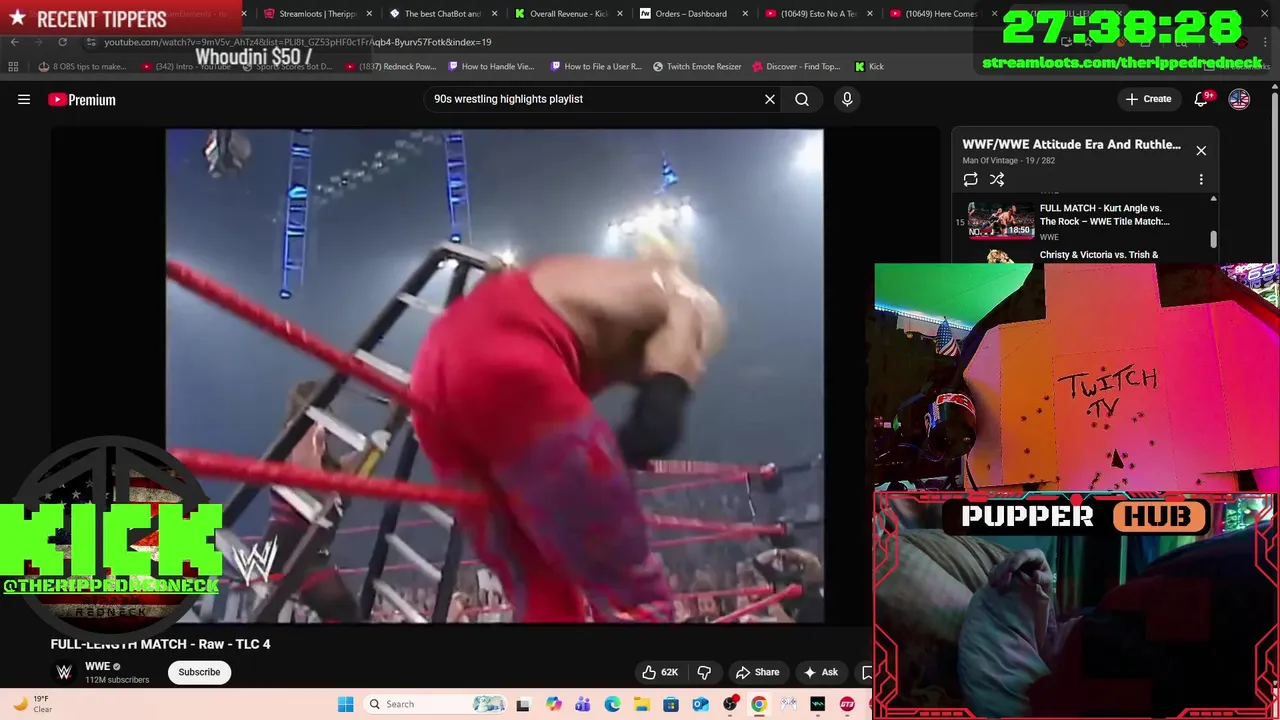The image size is (1280, 720).
Task: Open Kick bookmark
Action: coord(869,66)
